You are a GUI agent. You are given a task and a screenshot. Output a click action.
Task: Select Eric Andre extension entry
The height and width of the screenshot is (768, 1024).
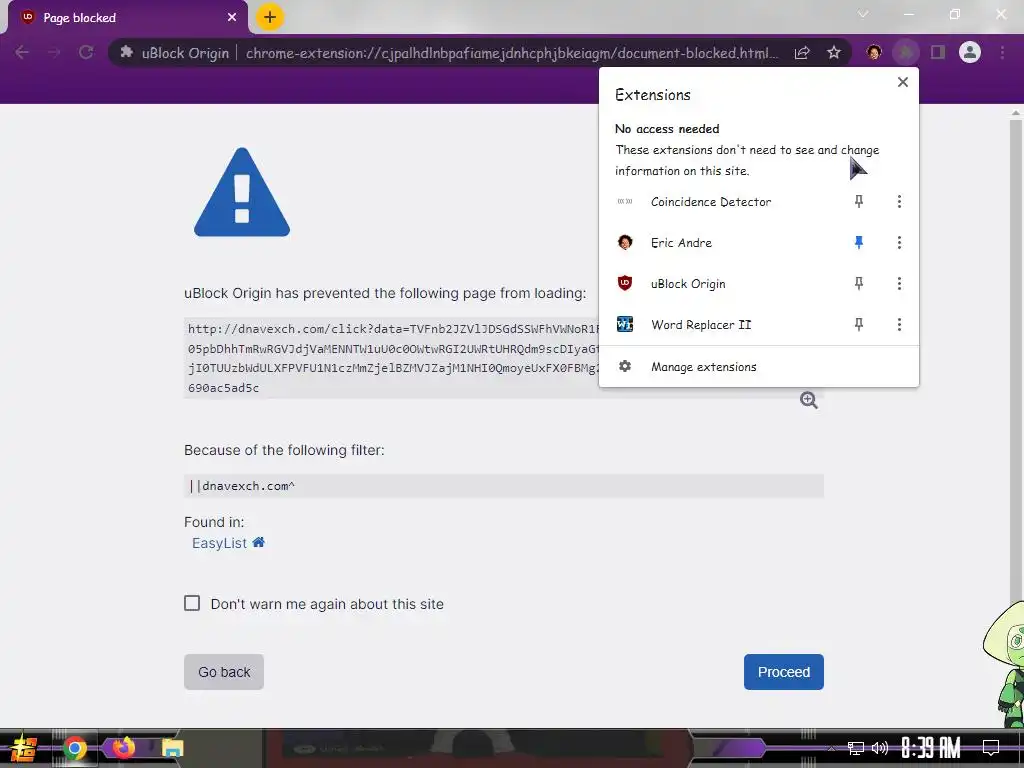click(x=681, y=243)
